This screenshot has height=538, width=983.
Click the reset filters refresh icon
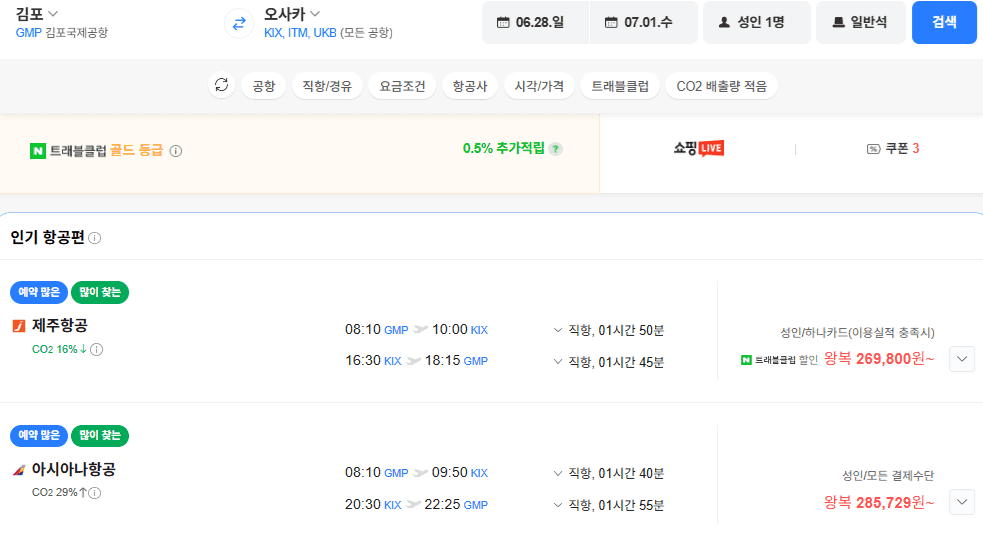pyautogui.click(x=221, y=85)
